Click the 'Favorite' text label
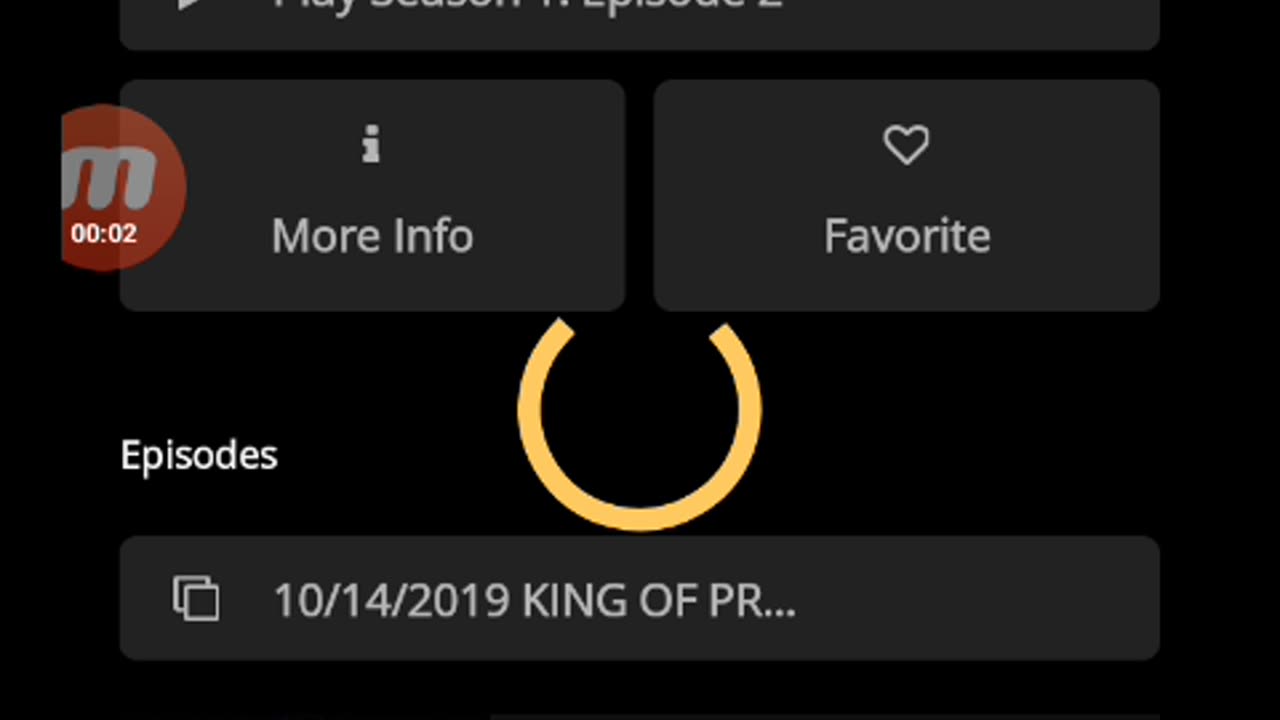The height and width of the screenshot is (720, 1280). click(x=906, y=237)
